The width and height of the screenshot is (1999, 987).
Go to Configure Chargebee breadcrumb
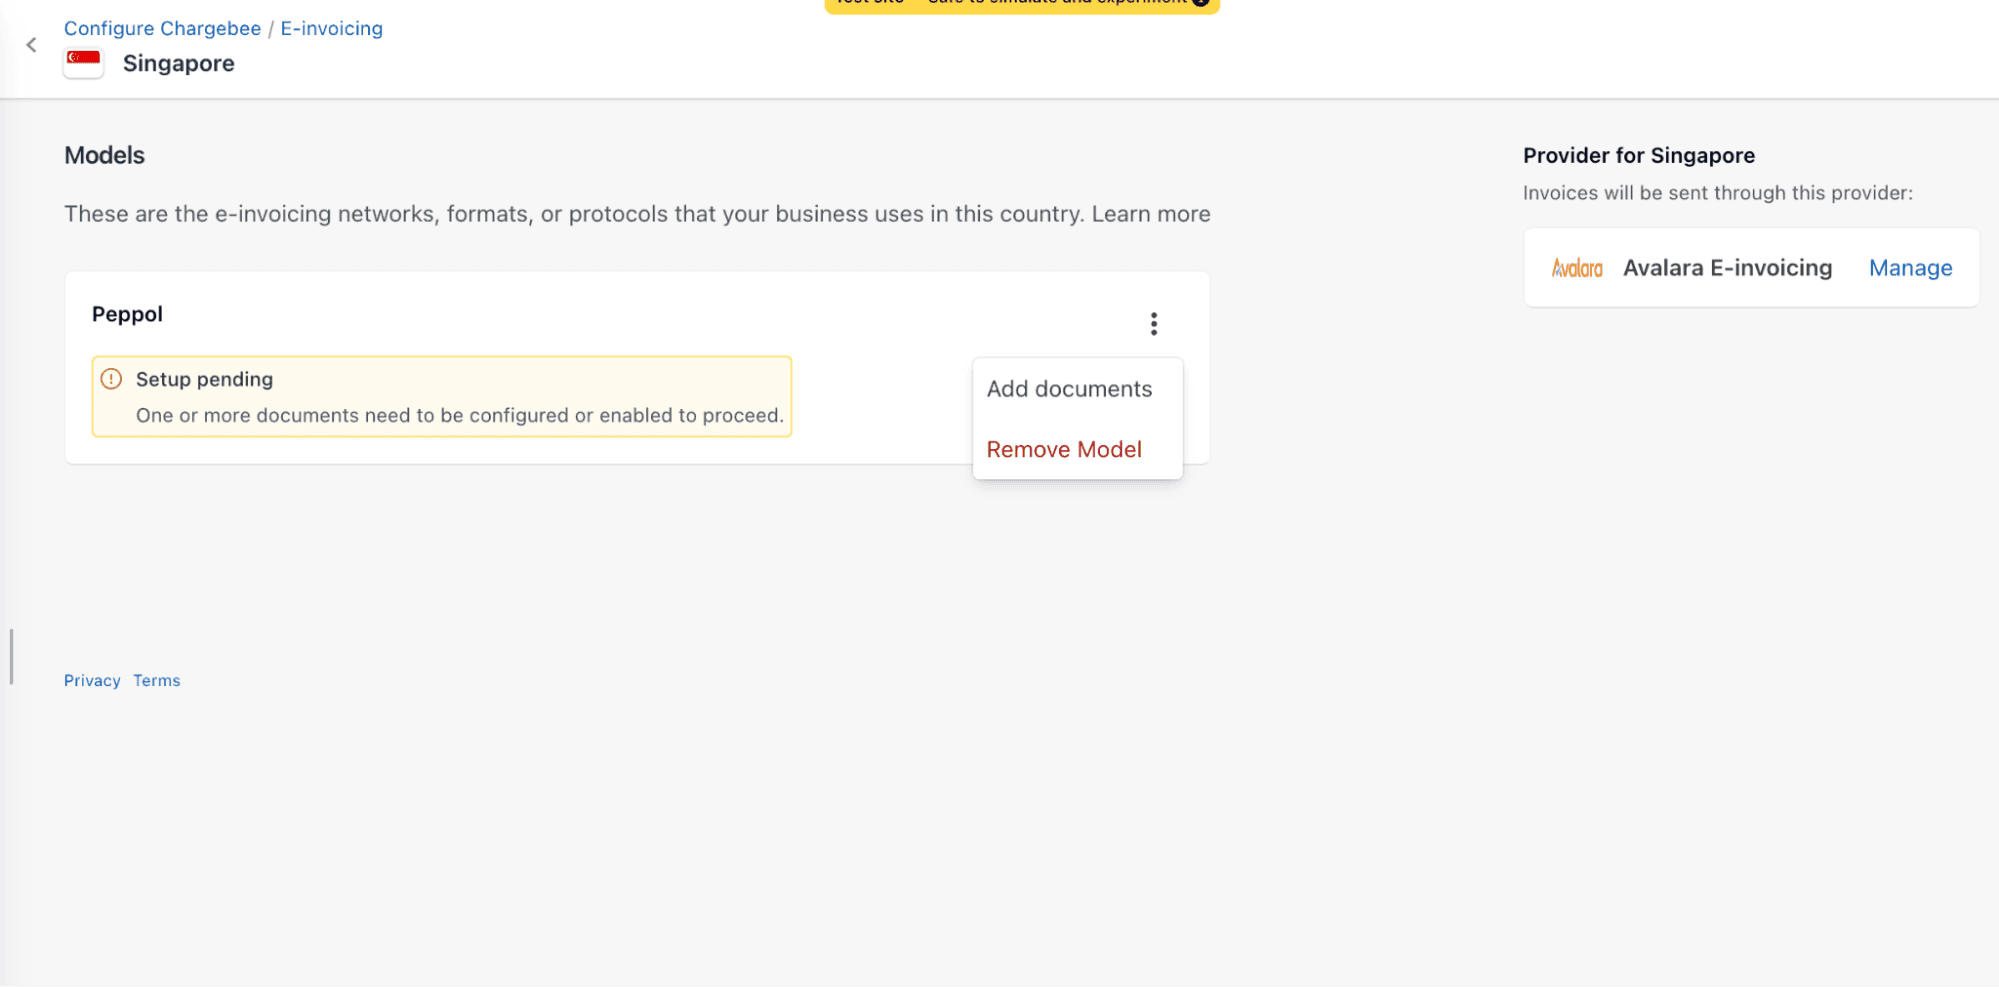pos(162,28)
